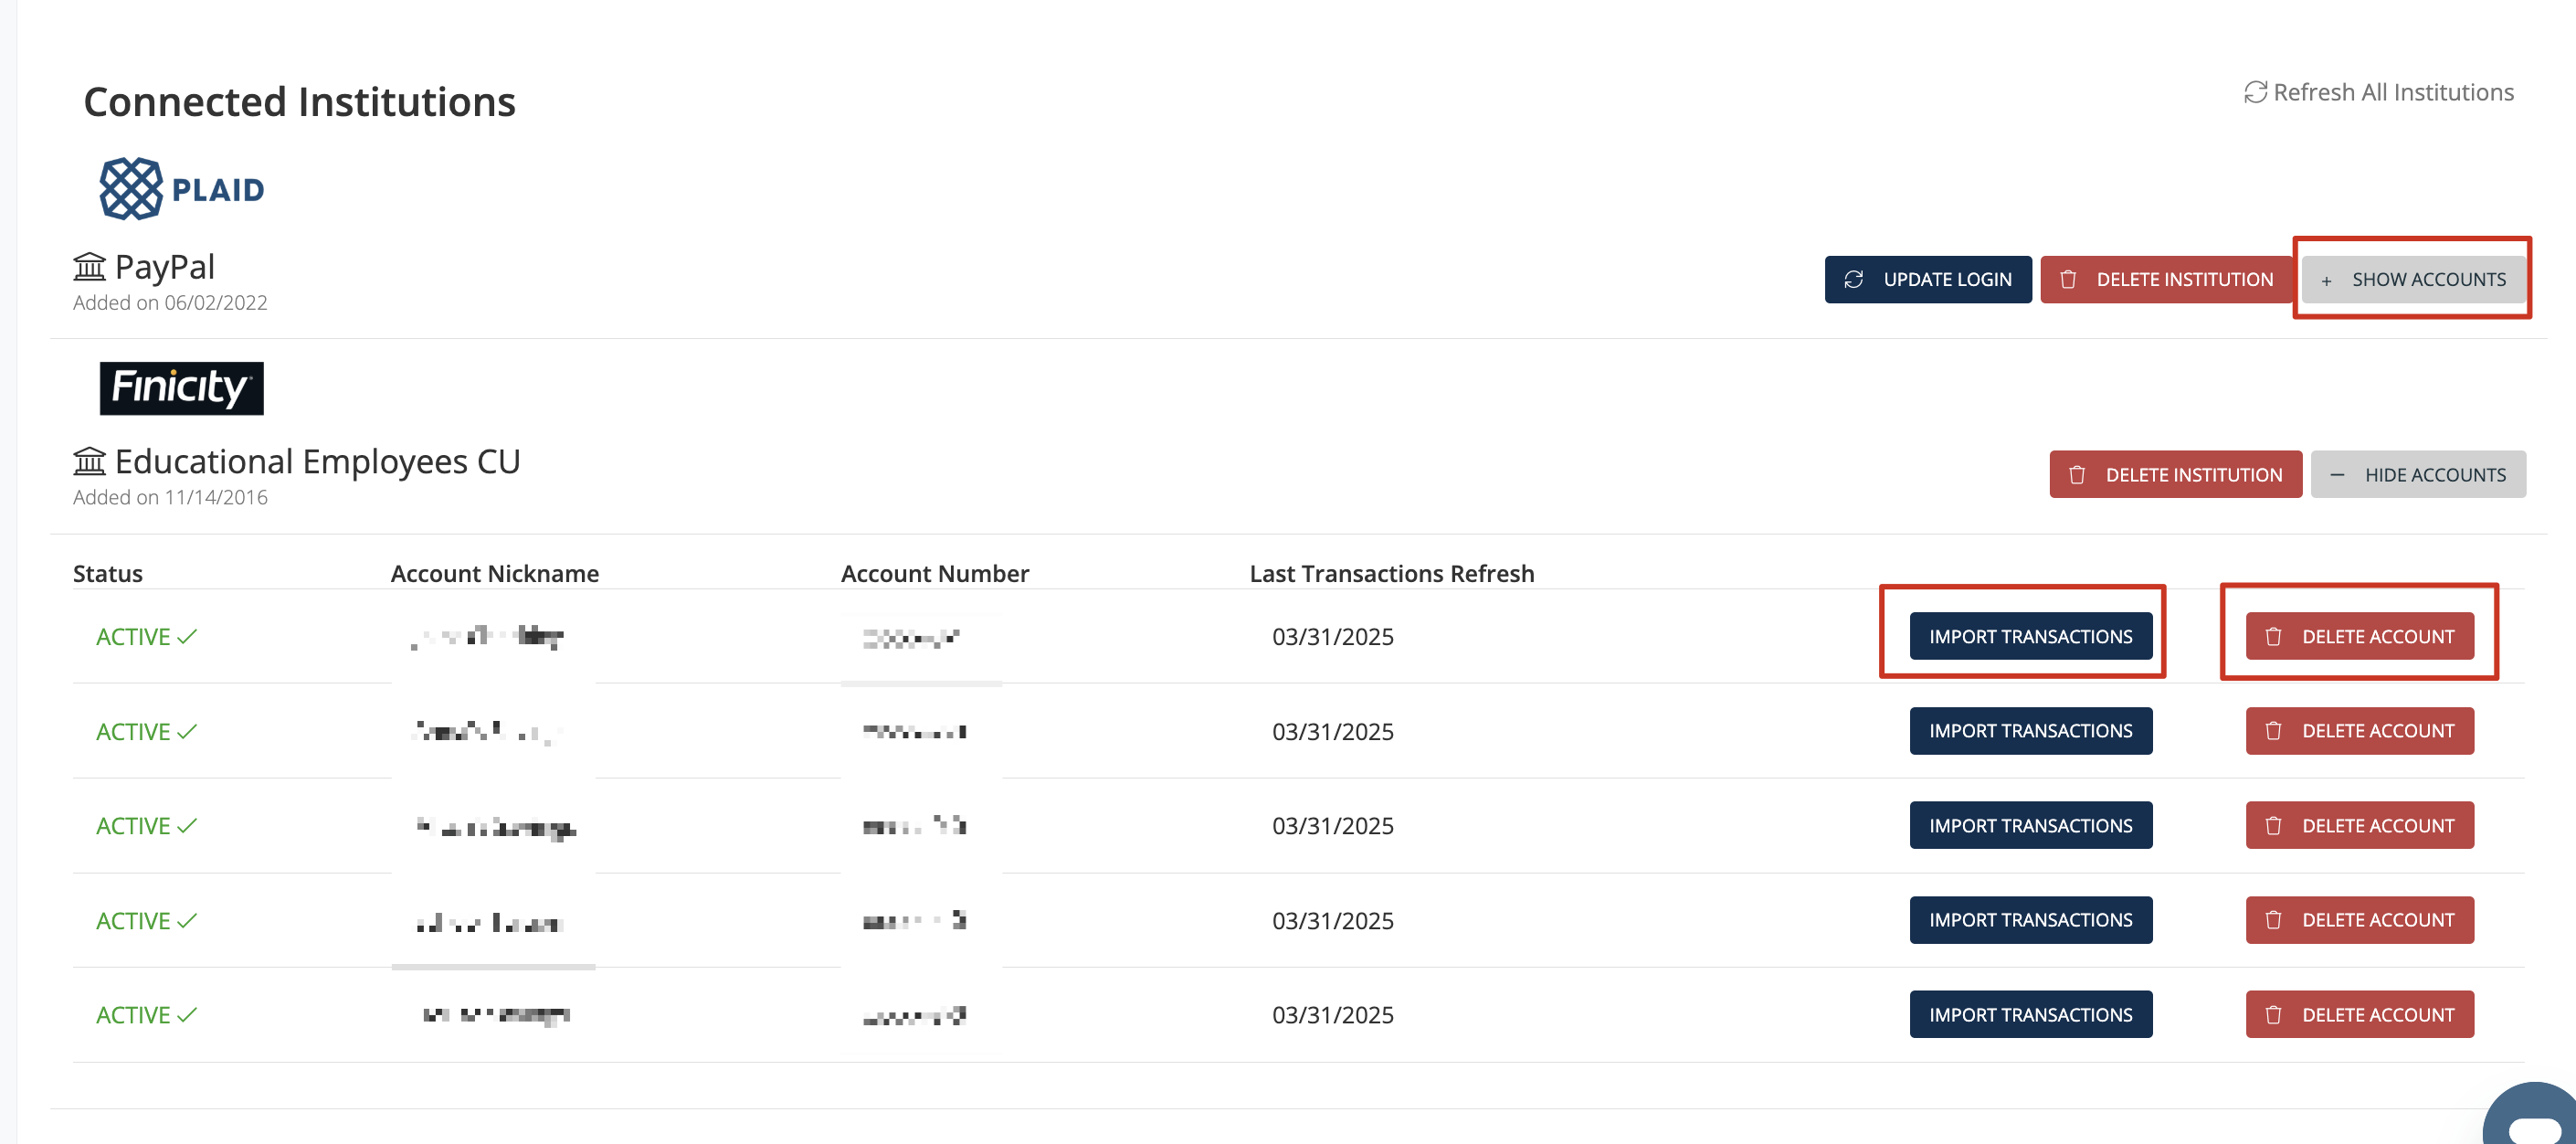
Task: Click refresh icon in Update Login button
Action: click(1853, 280)
